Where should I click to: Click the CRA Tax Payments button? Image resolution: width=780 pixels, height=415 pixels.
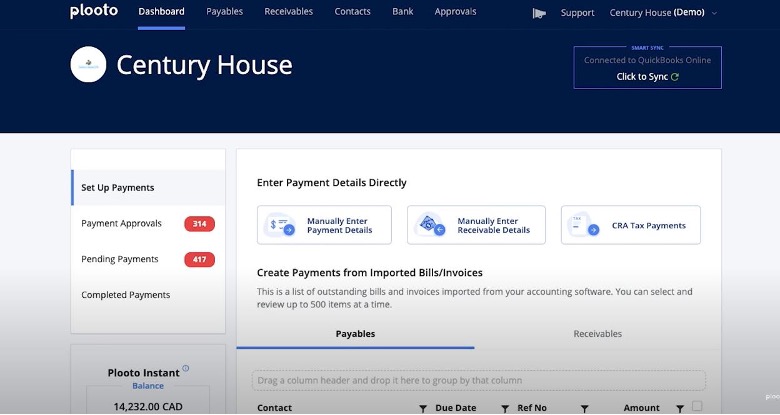631,225
